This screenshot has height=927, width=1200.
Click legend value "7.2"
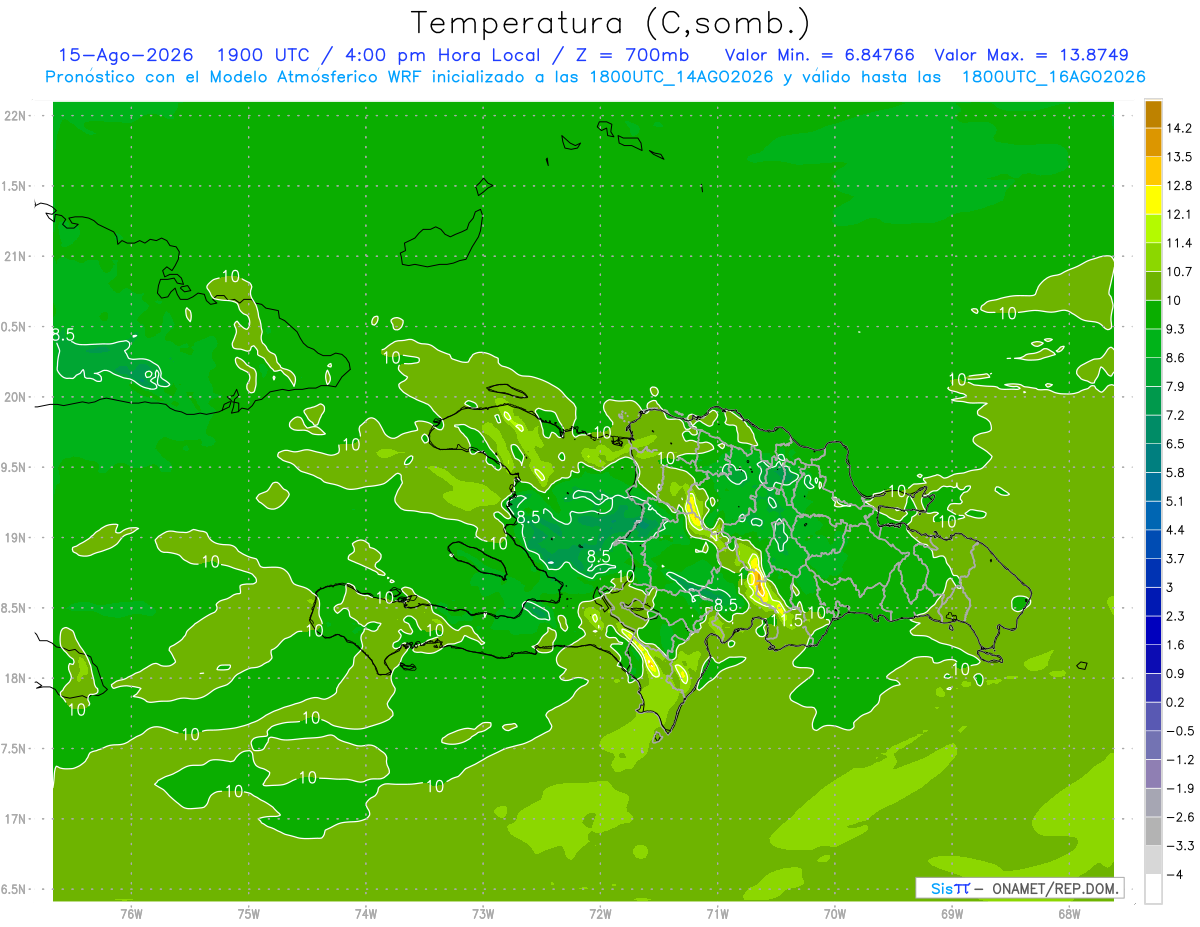1176,415
